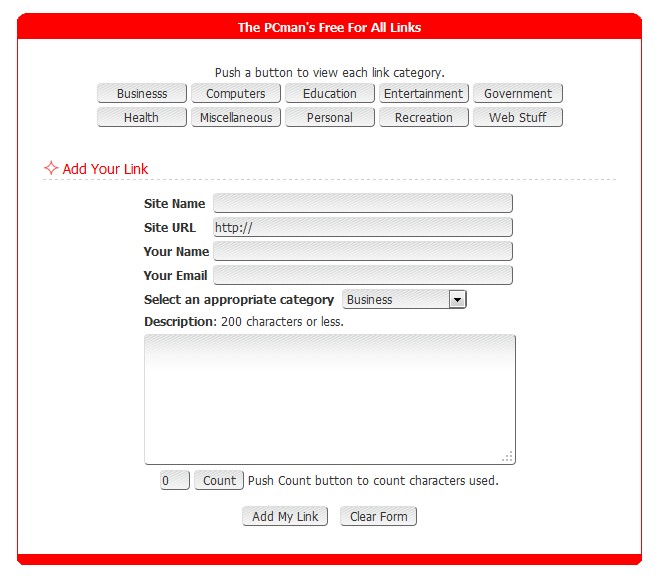Click the Your Name text box
This screenshot has width=659, height=581.
tap(363, 251)
